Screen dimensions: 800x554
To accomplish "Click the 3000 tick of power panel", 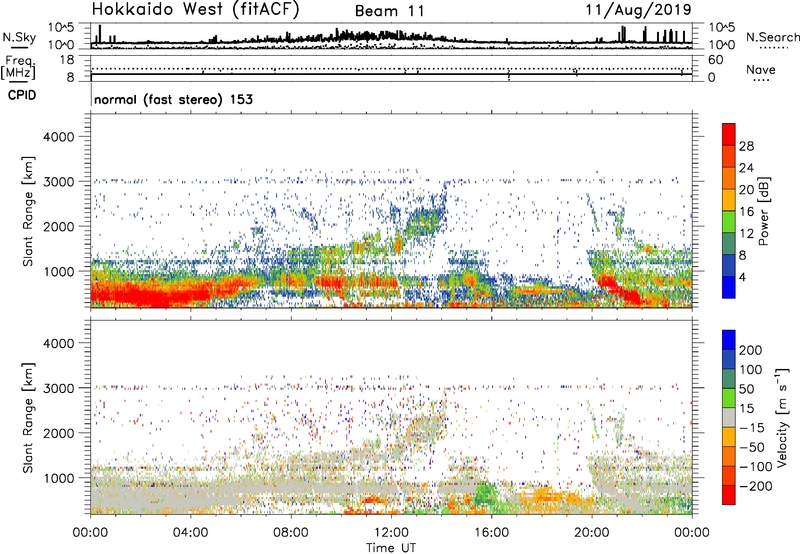I will tap(59, 182).
